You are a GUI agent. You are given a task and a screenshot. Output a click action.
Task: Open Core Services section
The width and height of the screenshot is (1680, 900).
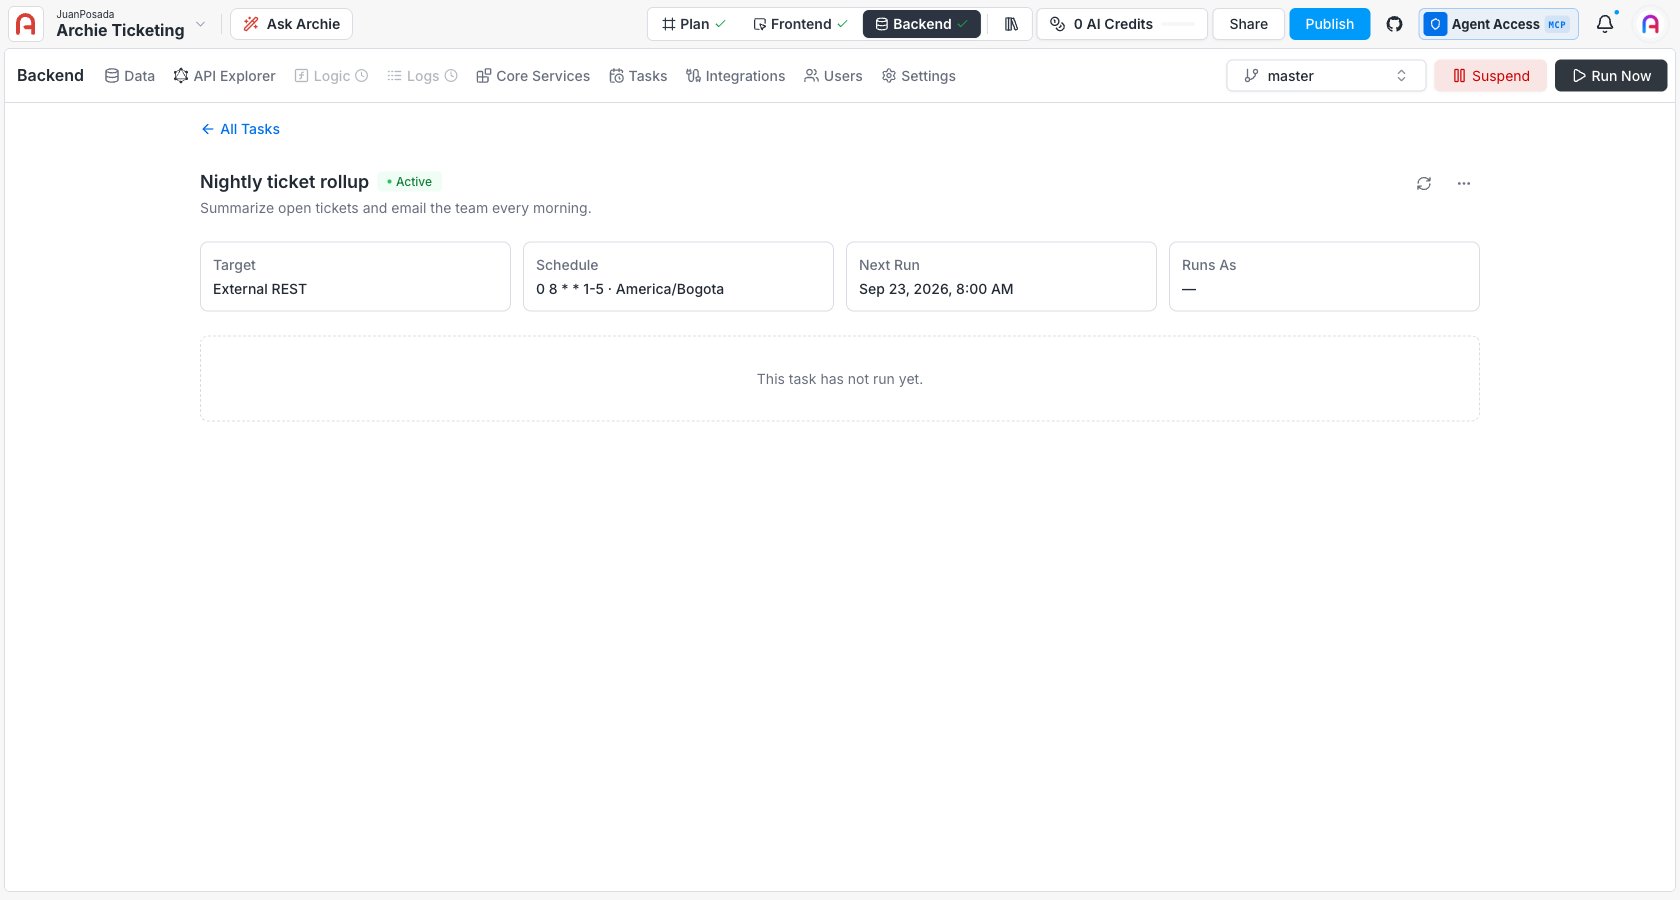533,76
